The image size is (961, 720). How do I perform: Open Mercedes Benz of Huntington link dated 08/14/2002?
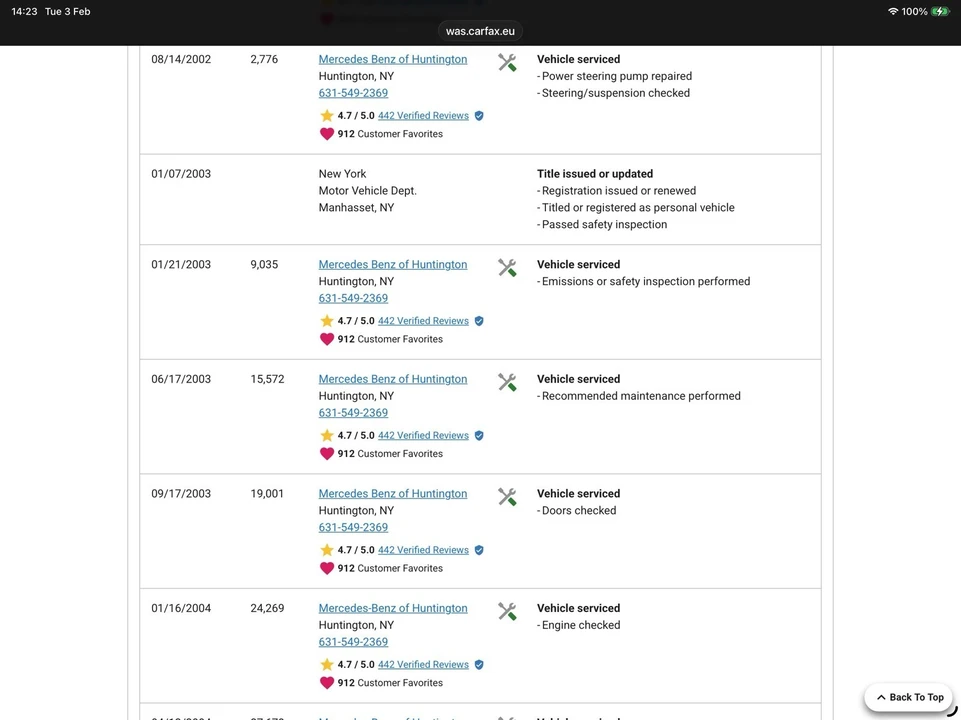(393, 59)
